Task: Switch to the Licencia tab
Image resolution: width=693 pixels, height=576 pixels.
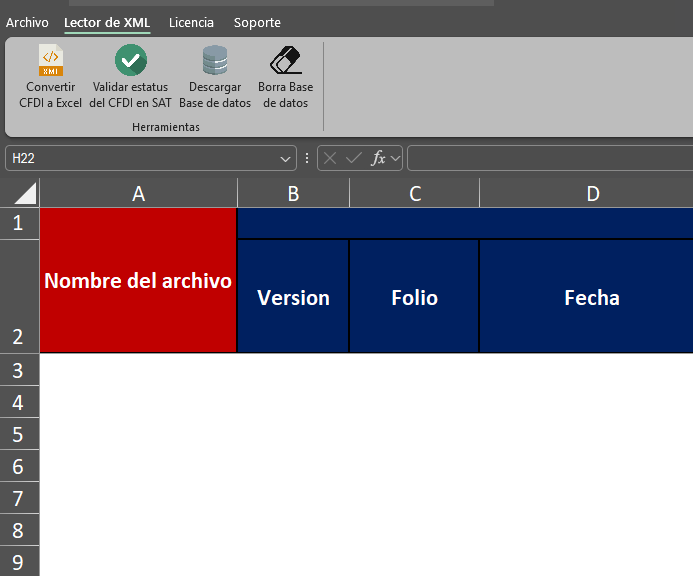Action: [x=191, y=22]
